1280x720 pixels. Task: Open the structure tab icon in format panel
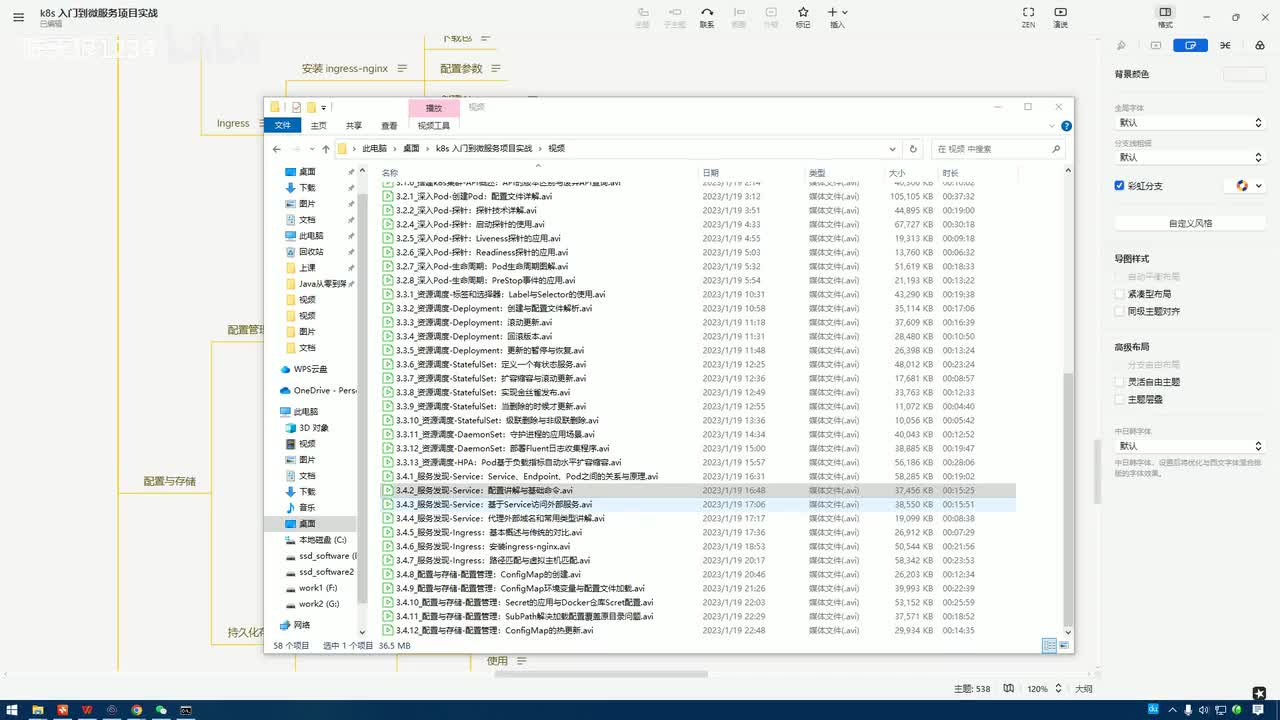pos(1225,45)
